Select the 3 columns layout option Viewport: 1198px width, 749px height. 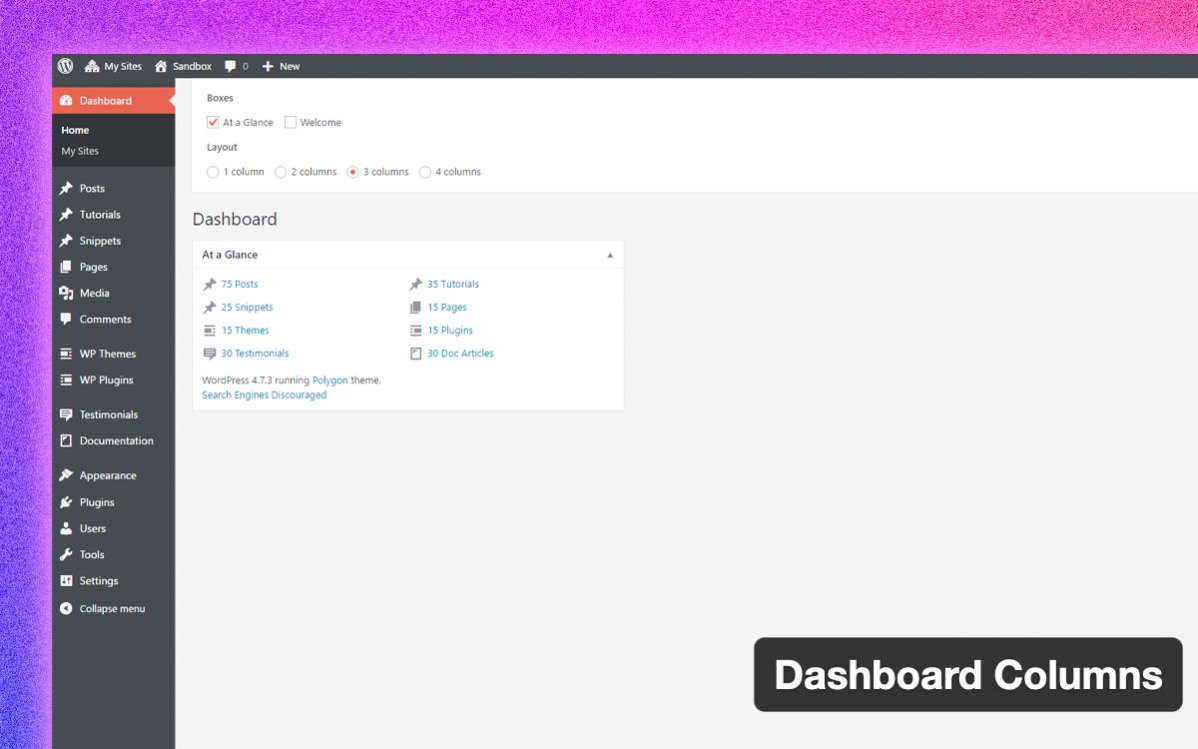352,172
